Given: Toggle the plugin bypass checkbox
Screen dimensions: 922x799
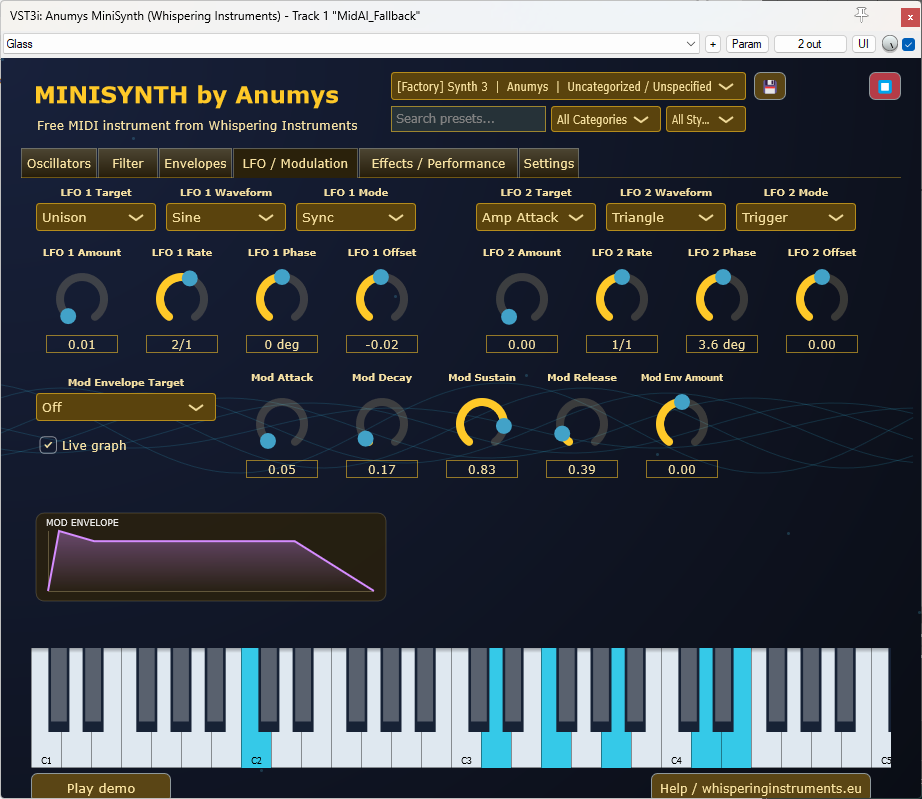Looking at the screenshot, I should click(x=908, y=44).
